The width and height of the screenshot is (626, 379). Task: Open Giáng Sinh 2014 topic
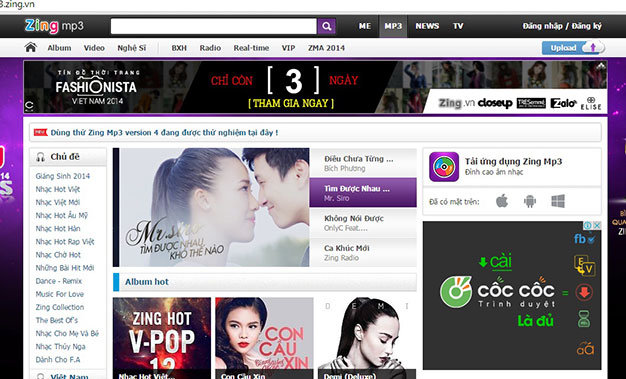pyautogui.click(x=63, y=176)
